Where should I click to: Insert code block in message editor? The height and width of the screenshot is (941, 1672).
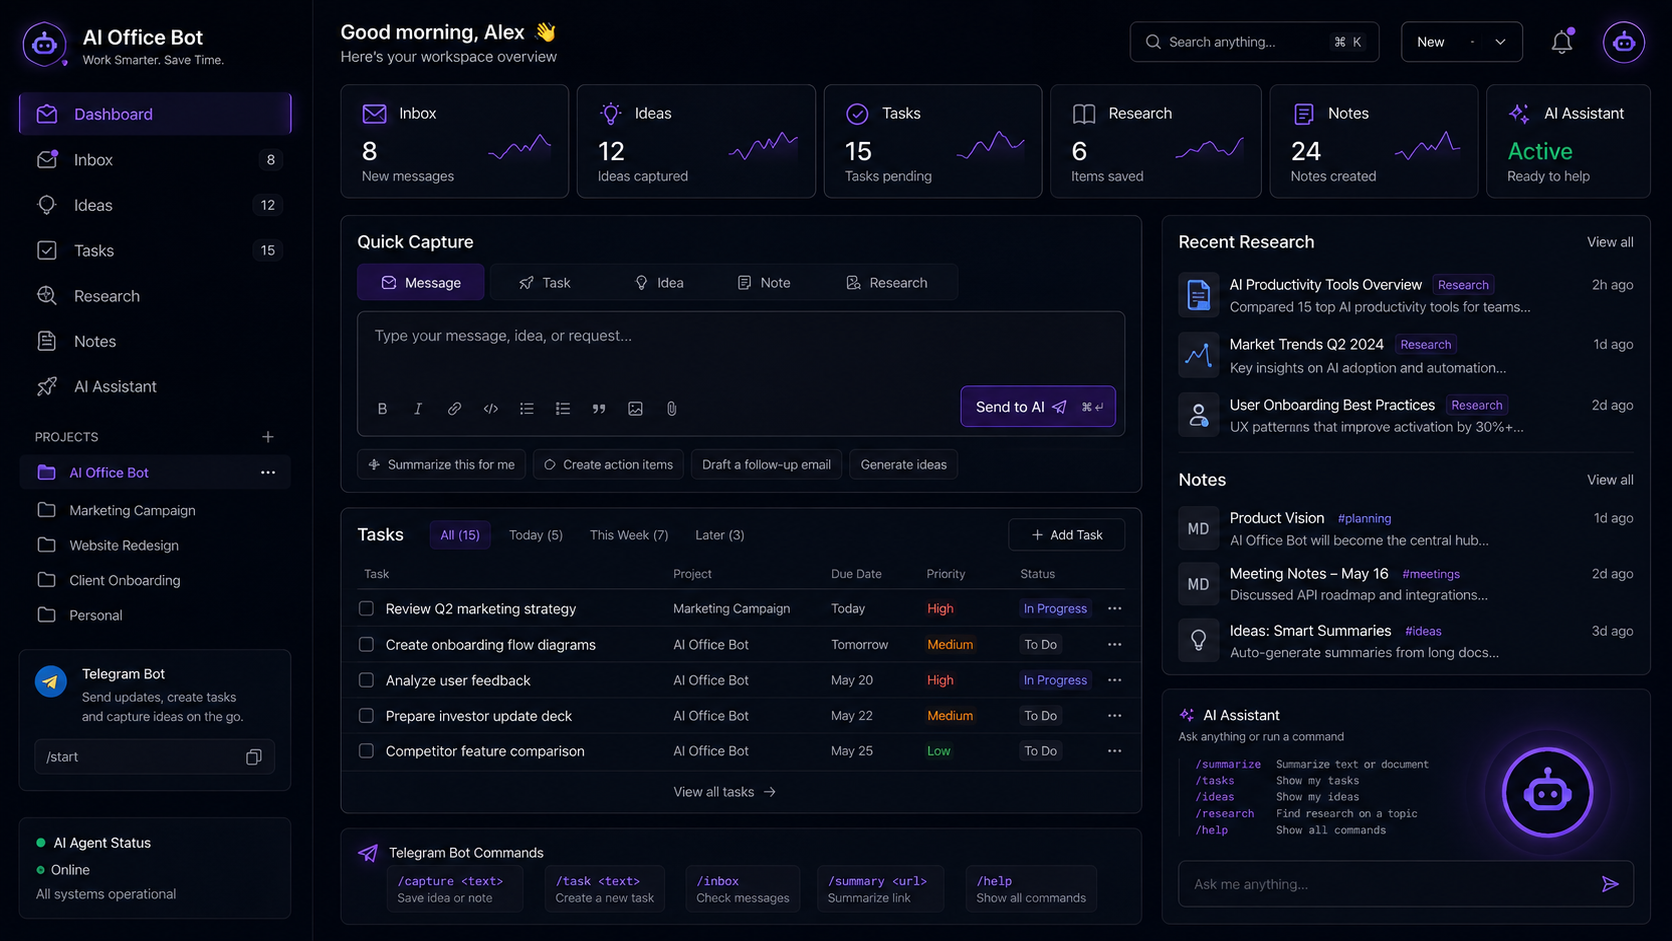click(490, 408)
